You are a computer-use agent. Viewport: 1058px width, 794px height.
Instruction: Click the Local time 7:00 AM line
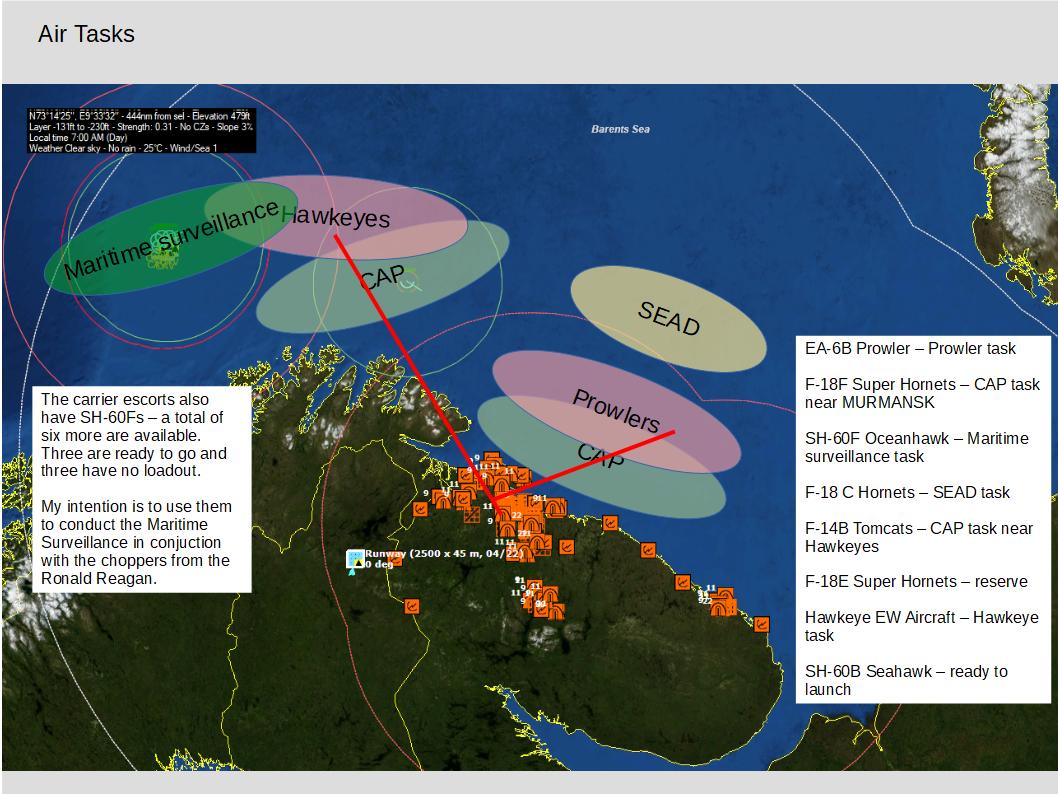tap(78, 138)
